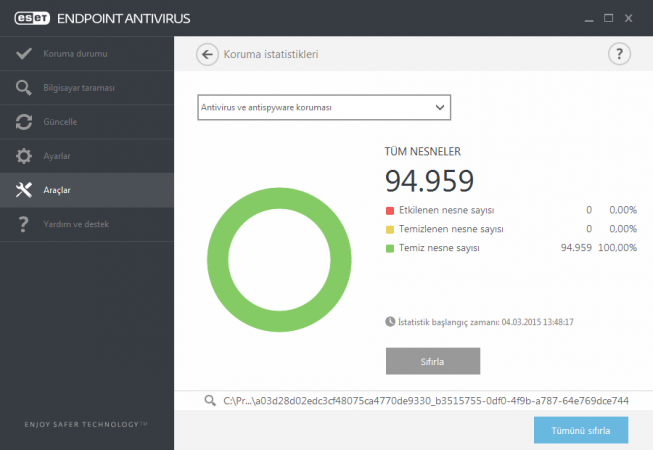Click the tools icon for Araçlar
This screenshot has width=653, height=450.
[x=24, y=190]
